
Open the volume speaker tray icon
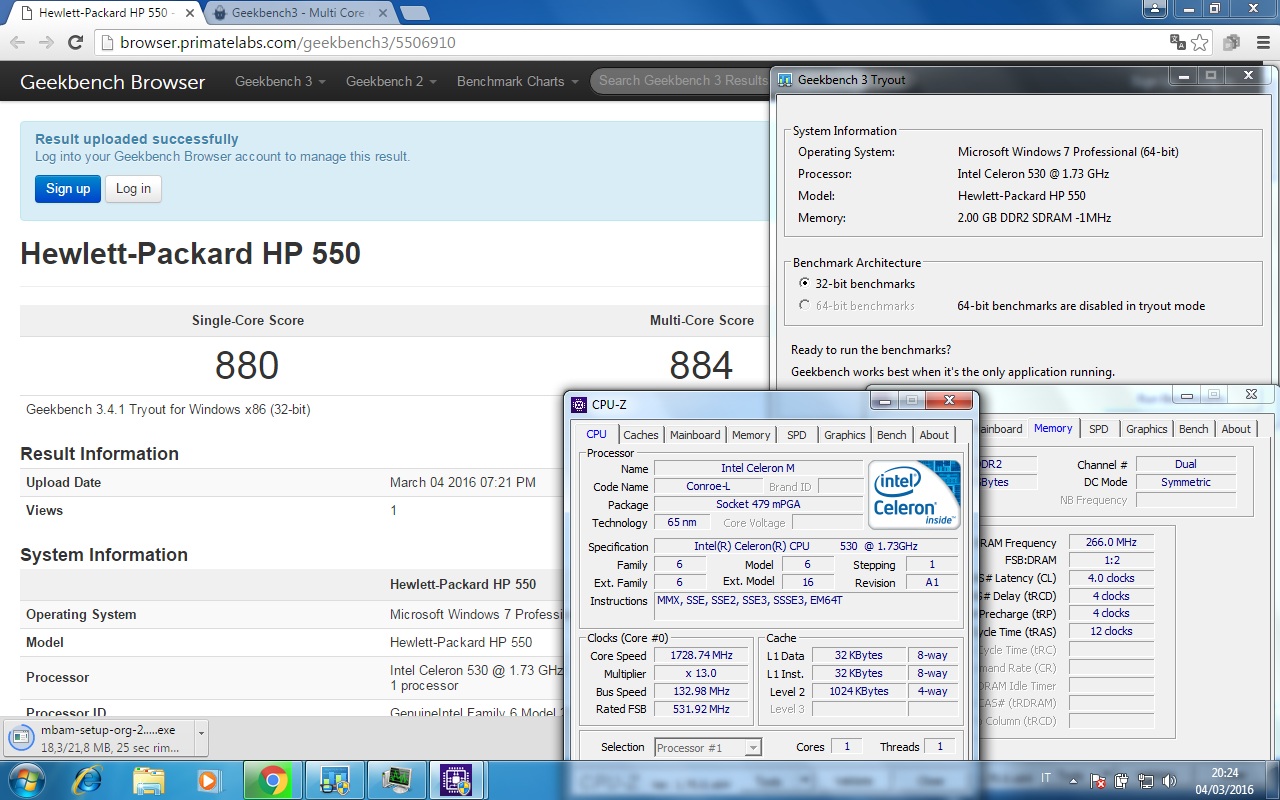click(1169, 781)
